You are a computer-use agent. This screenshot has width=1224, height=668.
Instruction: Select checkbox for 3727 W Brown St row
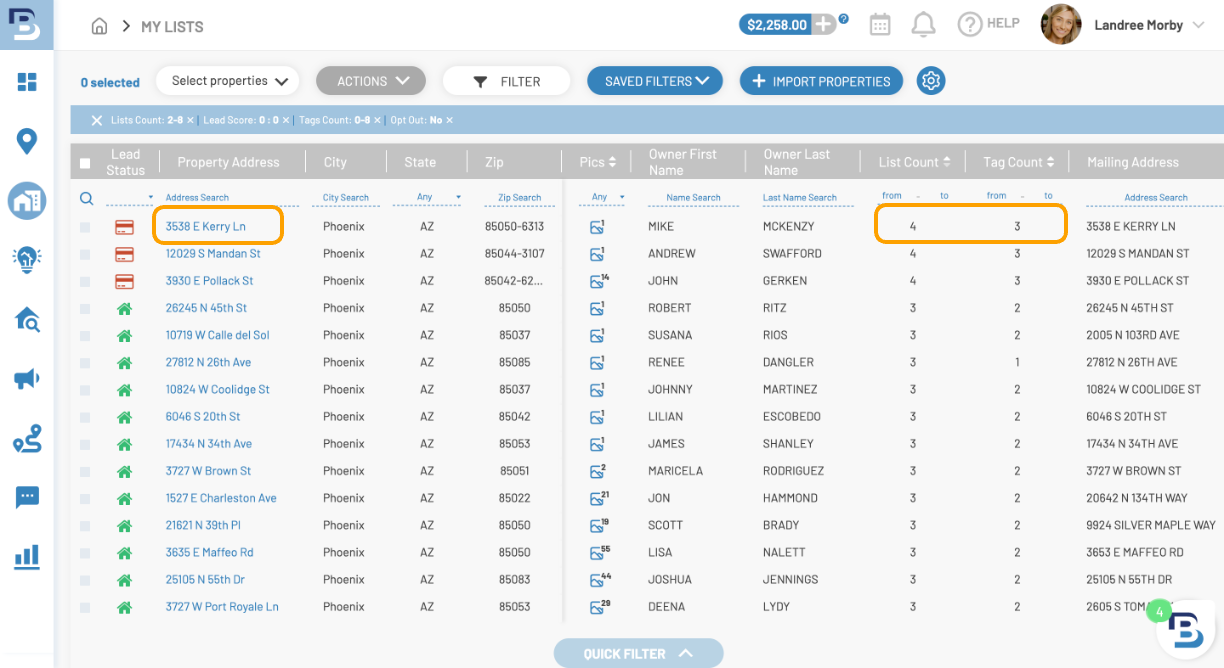coord(85,471)
